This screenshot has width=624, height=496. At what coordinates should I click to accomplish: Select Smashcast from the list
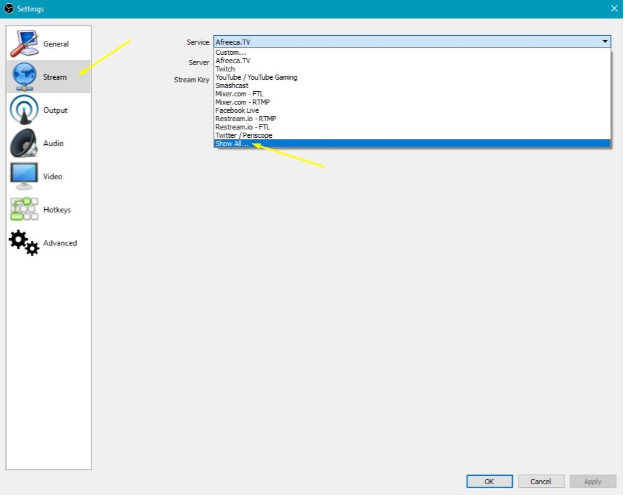pos(412,86)
